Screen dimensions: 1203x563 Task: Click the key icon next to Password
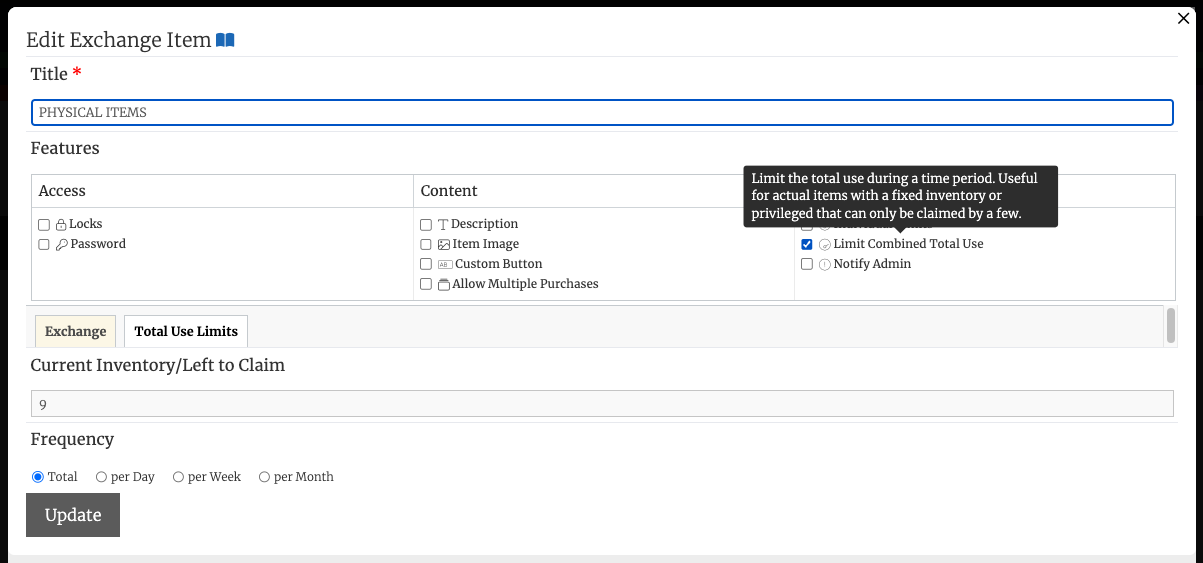tap(61, 244)
